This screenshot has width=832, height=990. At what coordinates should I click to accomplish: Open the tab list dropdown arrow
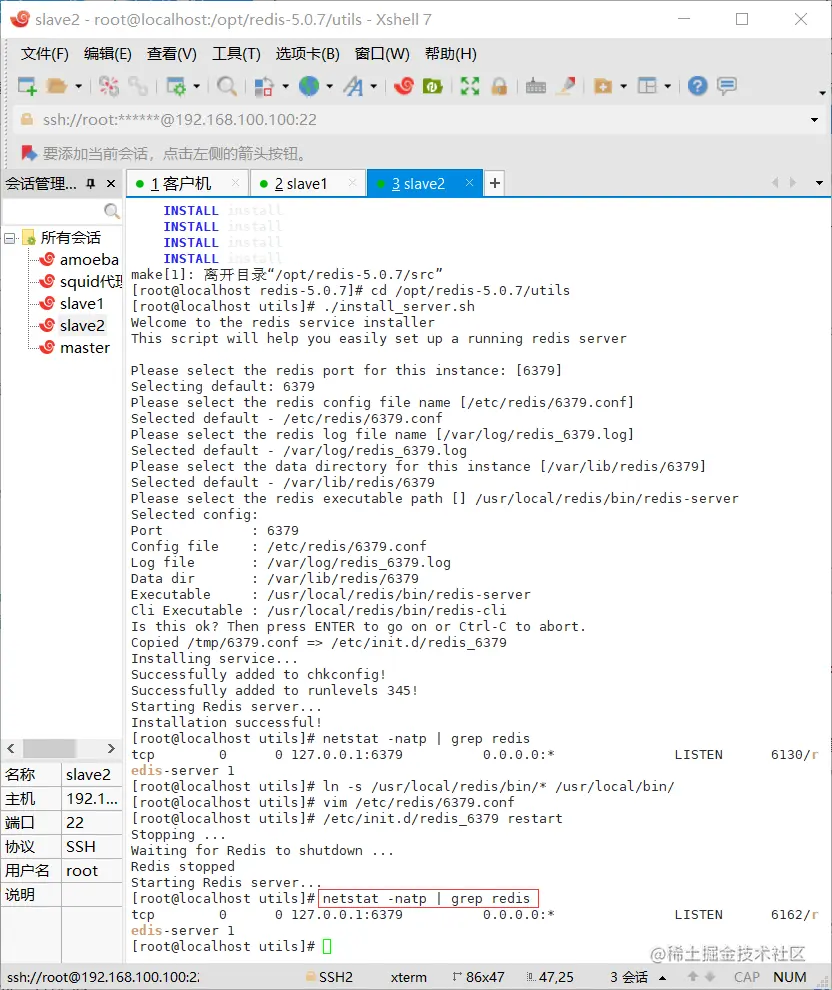tap(819, 183)
